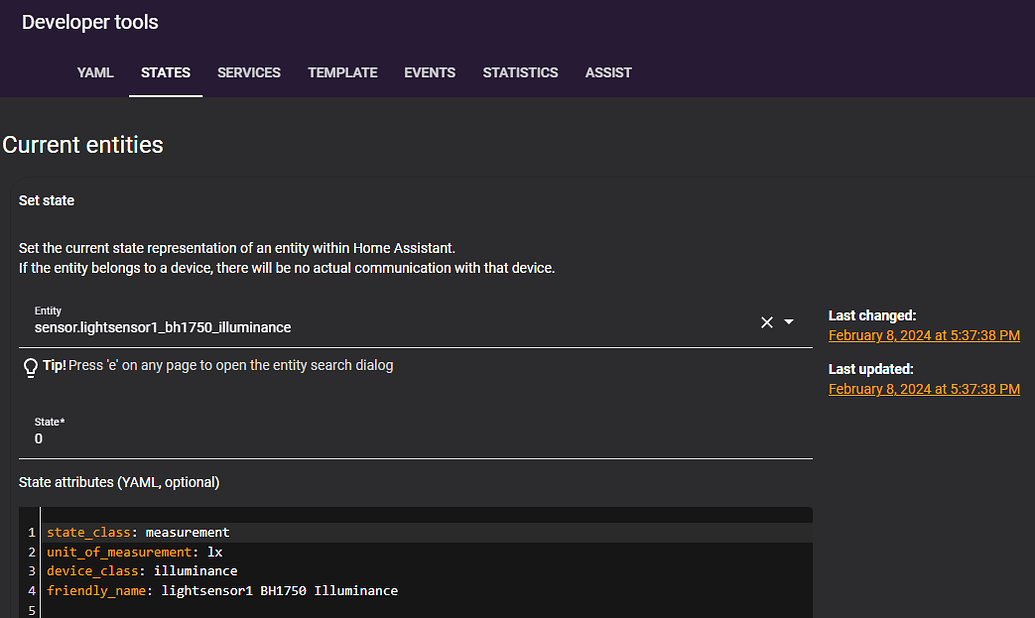1035x618 pixels.
Task: Click the Developer tools page title
Action: 90,22
